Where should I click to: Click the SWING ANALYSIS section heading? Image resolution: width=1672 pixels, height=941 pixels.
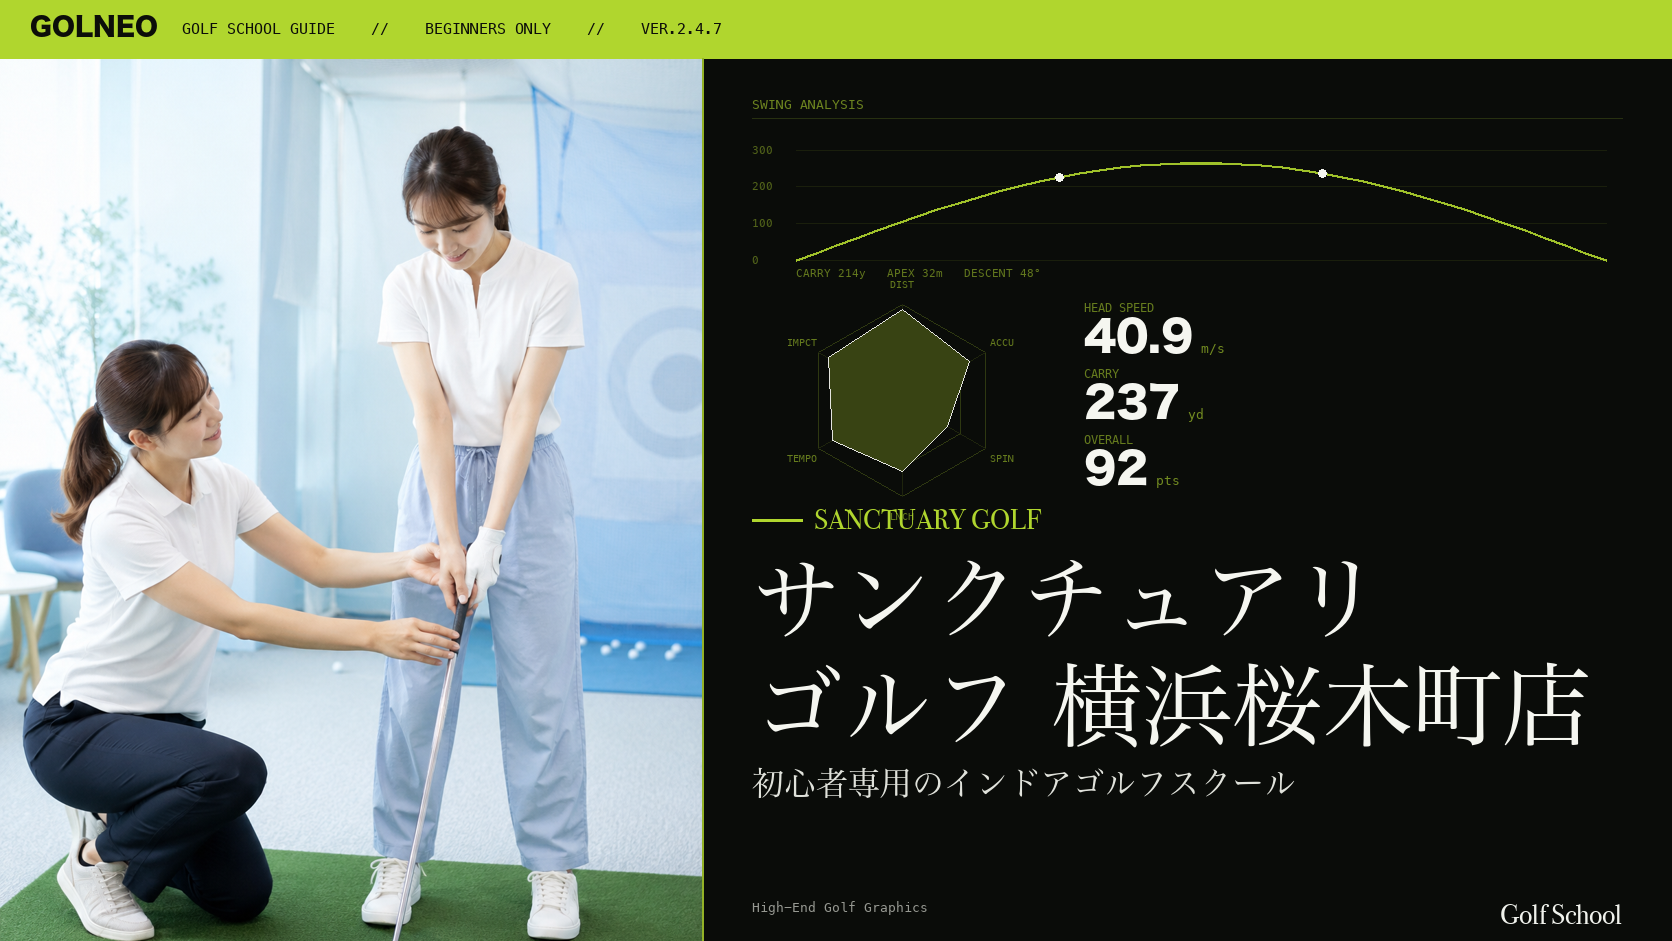pyautogui.click(x=808, y=105)
